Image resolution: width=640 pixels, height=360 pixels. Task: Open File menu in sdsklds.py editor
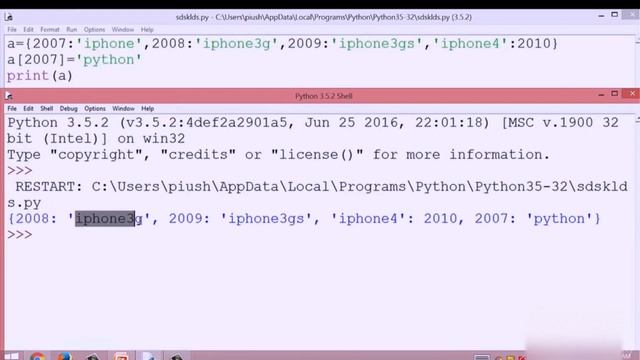(x=12, y=30)
